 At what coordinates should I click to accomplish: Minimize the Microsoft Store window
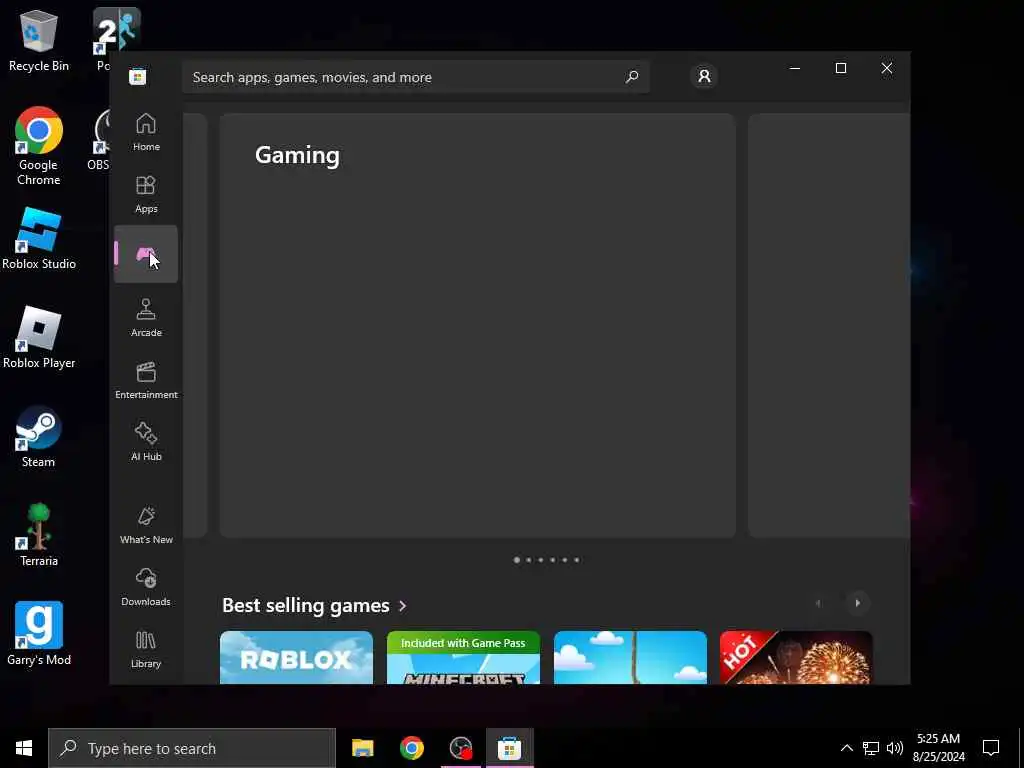point(795,68)
